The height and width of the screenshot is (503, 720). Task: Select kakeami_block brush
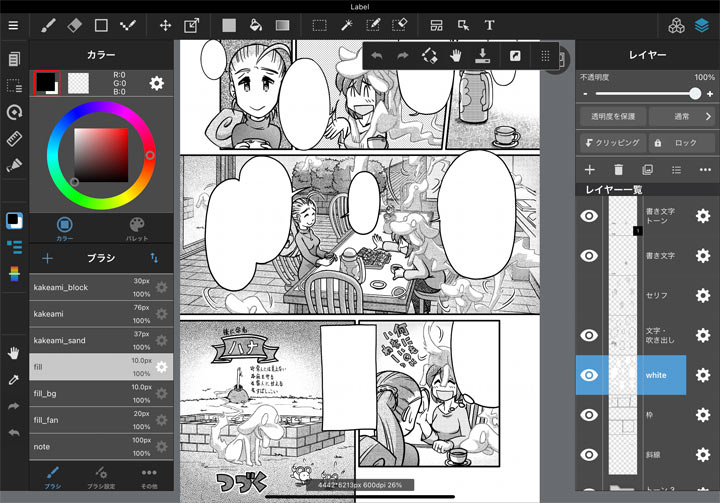101,287
